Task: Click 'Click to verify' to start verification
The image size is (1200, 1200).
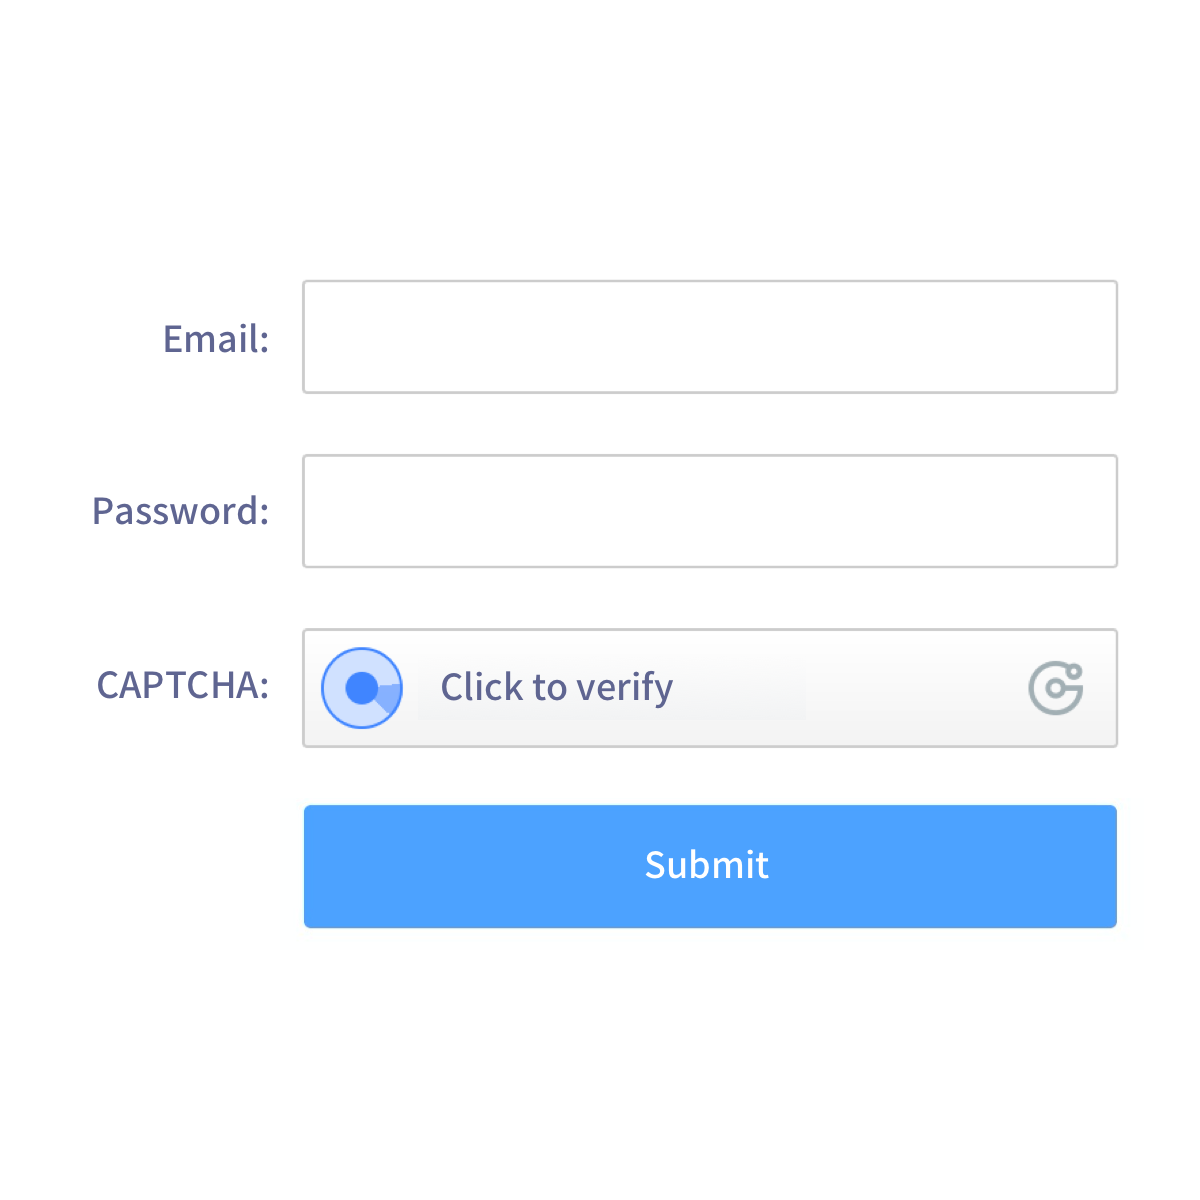Action: click(x=556, y=687)
